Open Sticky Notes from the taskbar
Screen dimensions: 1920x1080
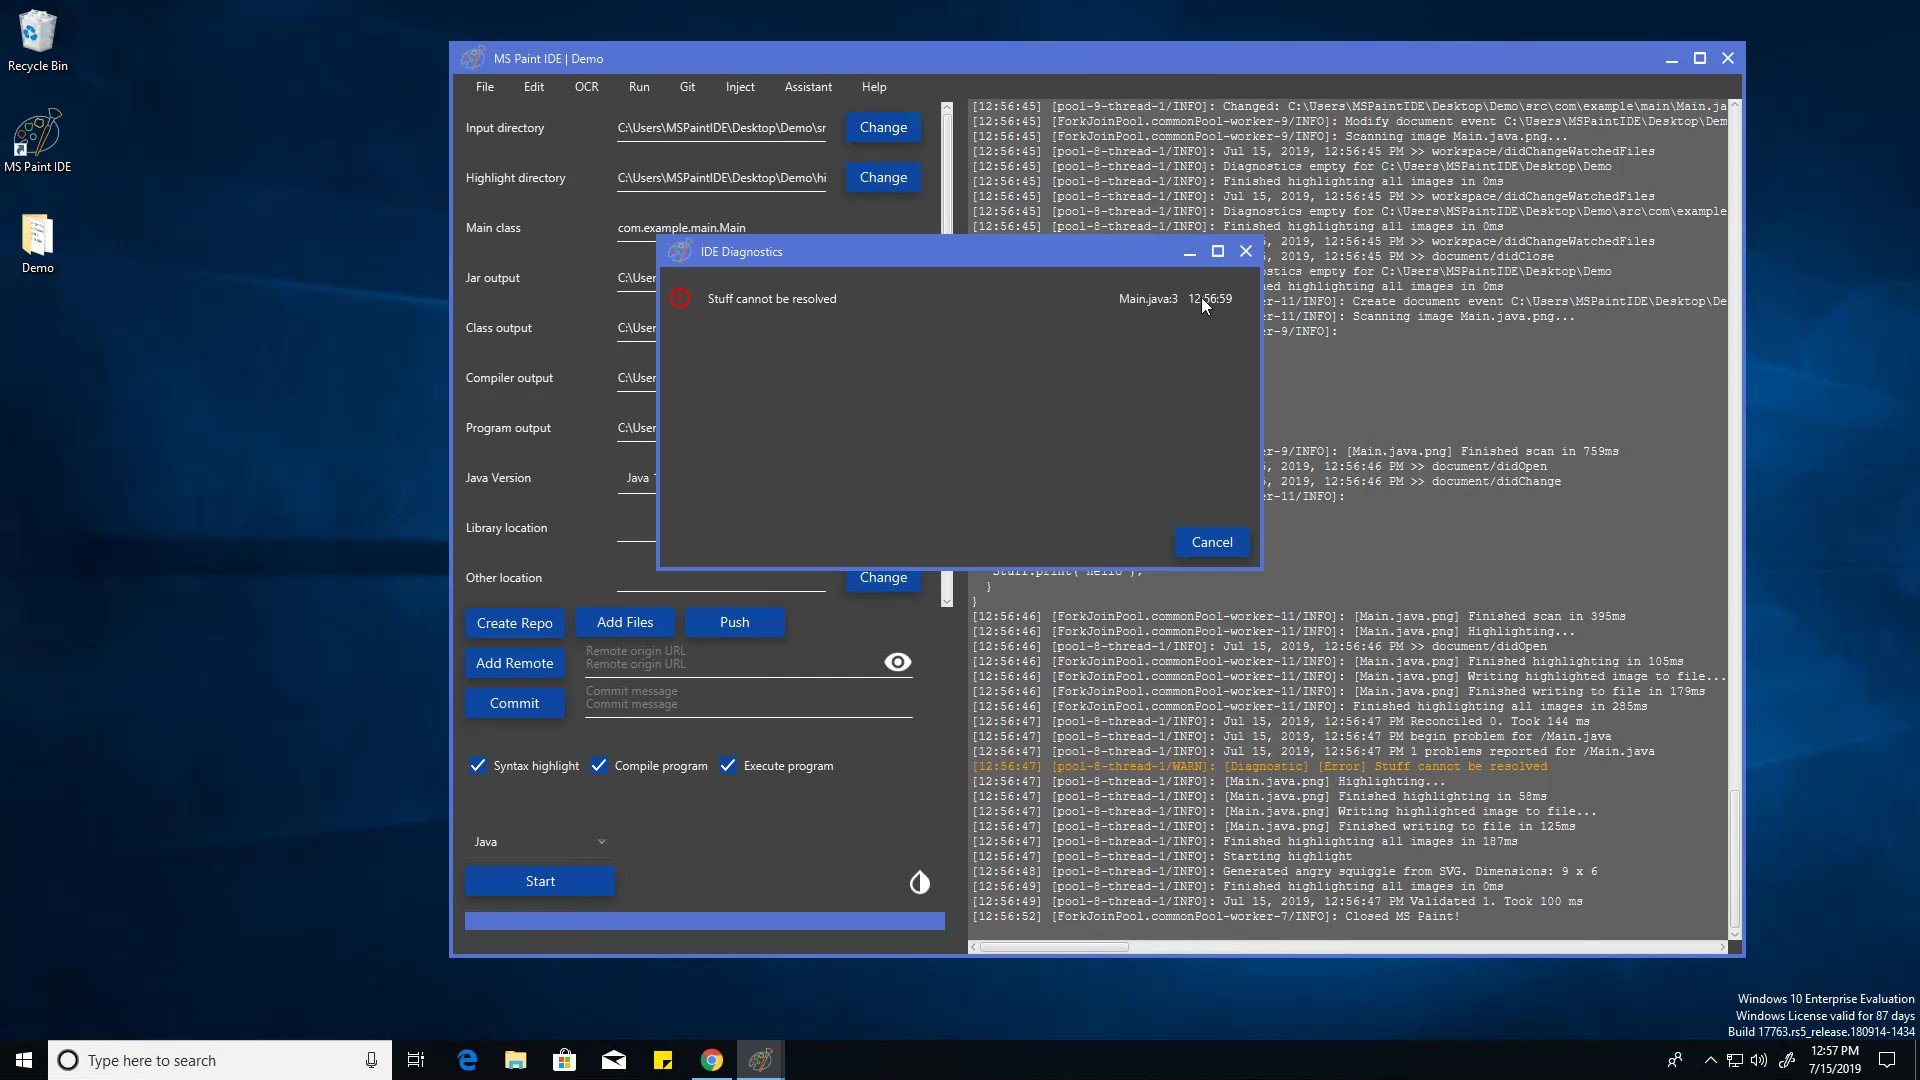[x=662, y=1060]
